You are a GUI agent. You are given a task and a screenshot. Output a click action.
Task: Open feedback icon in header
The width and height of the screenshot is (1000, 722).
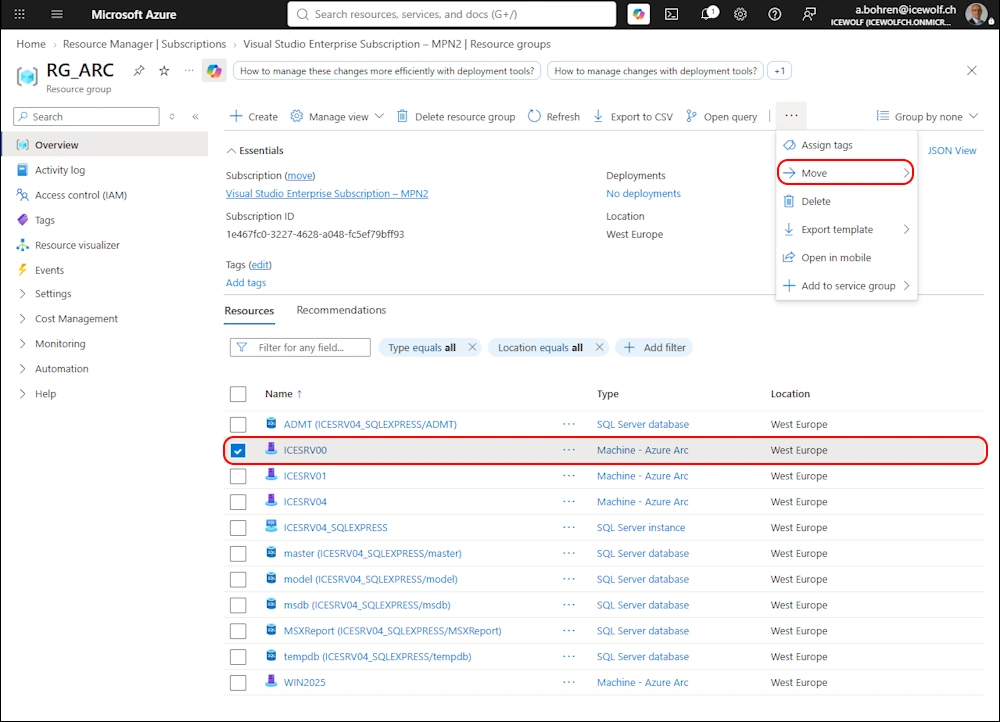(x=809, y=14)
